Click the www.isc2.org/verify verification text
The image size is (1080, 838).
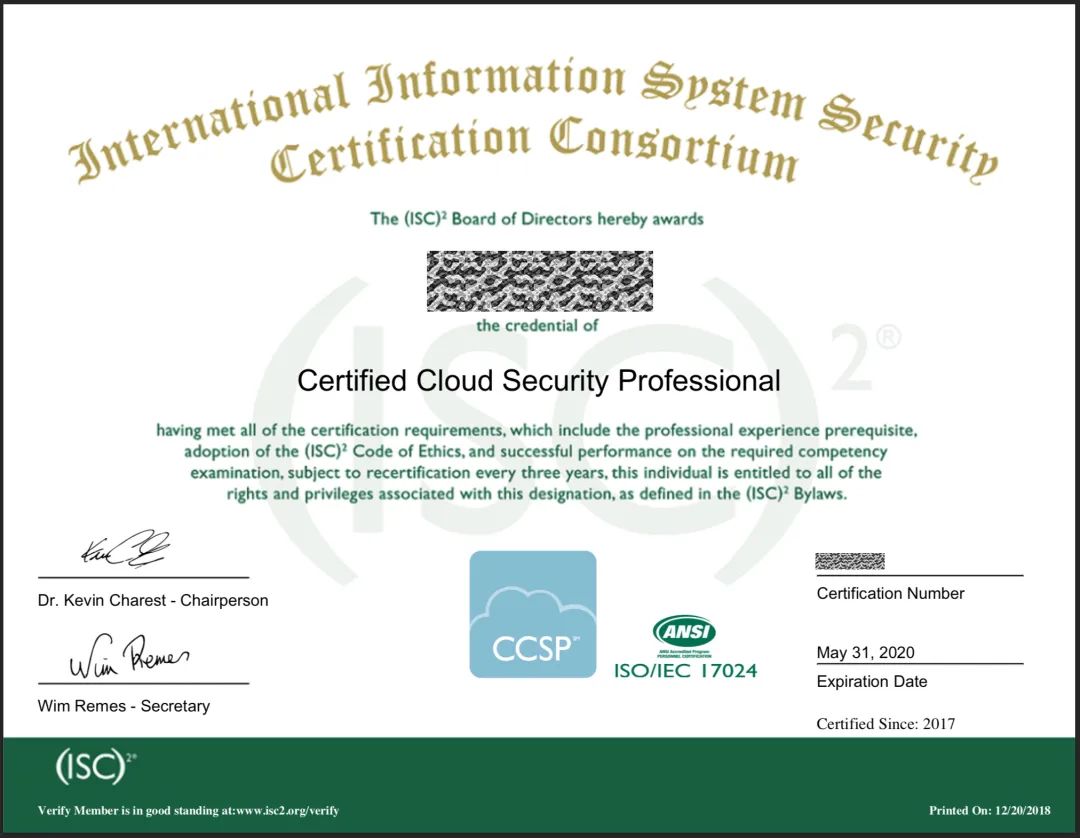pyautogui.click(x=287, y=810)
